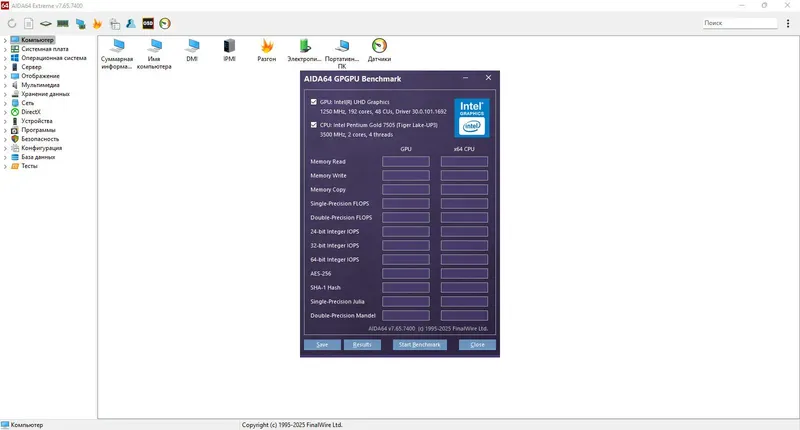Open the DMI icon
Image resolution: width=800 pixels, height=430 pixels.
point(192,50)
